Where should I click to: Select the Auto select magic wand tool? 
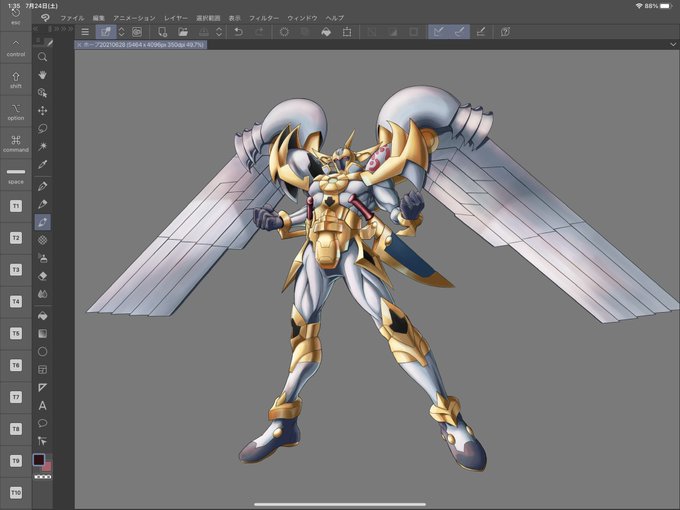[42, 146]
